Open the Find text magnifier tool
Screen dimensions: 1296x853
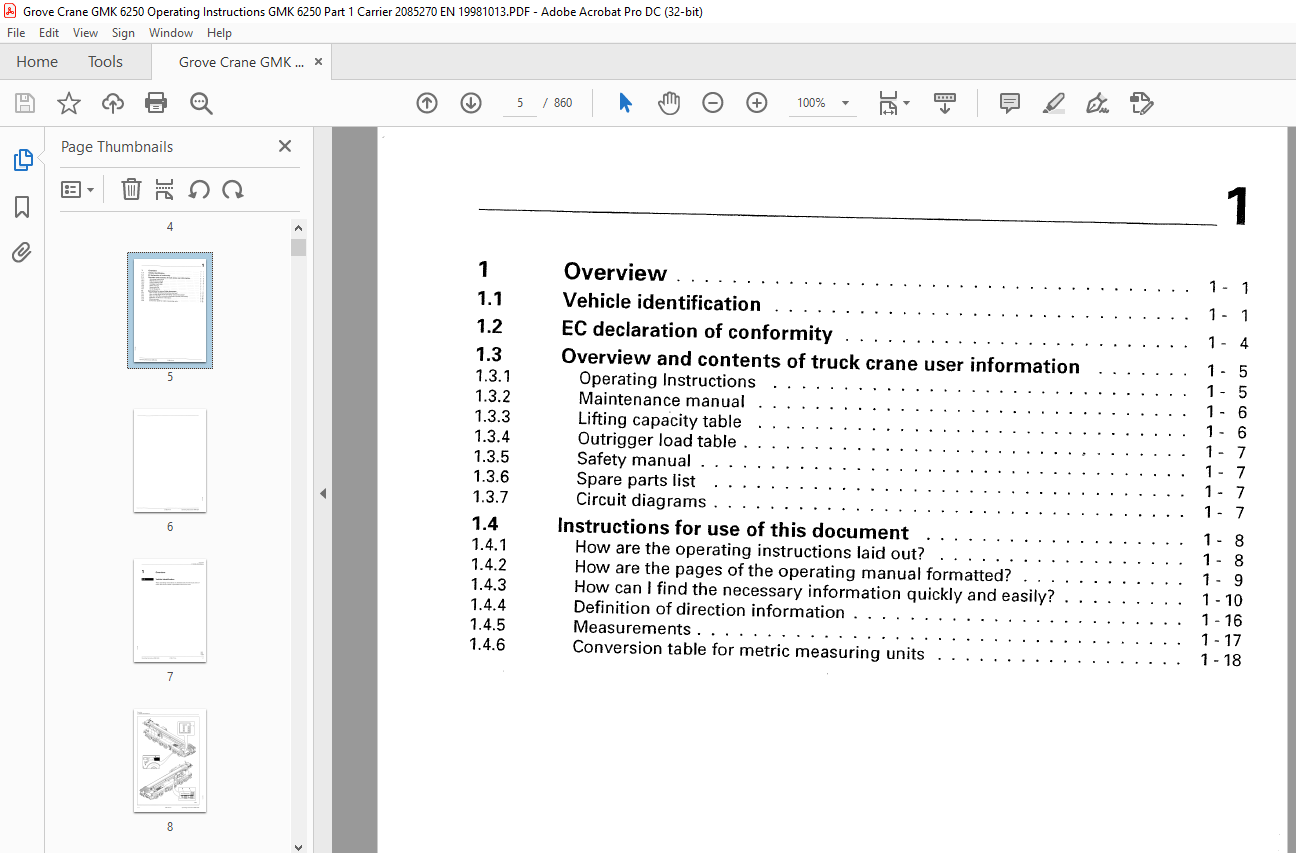click(x=202, y=103)
